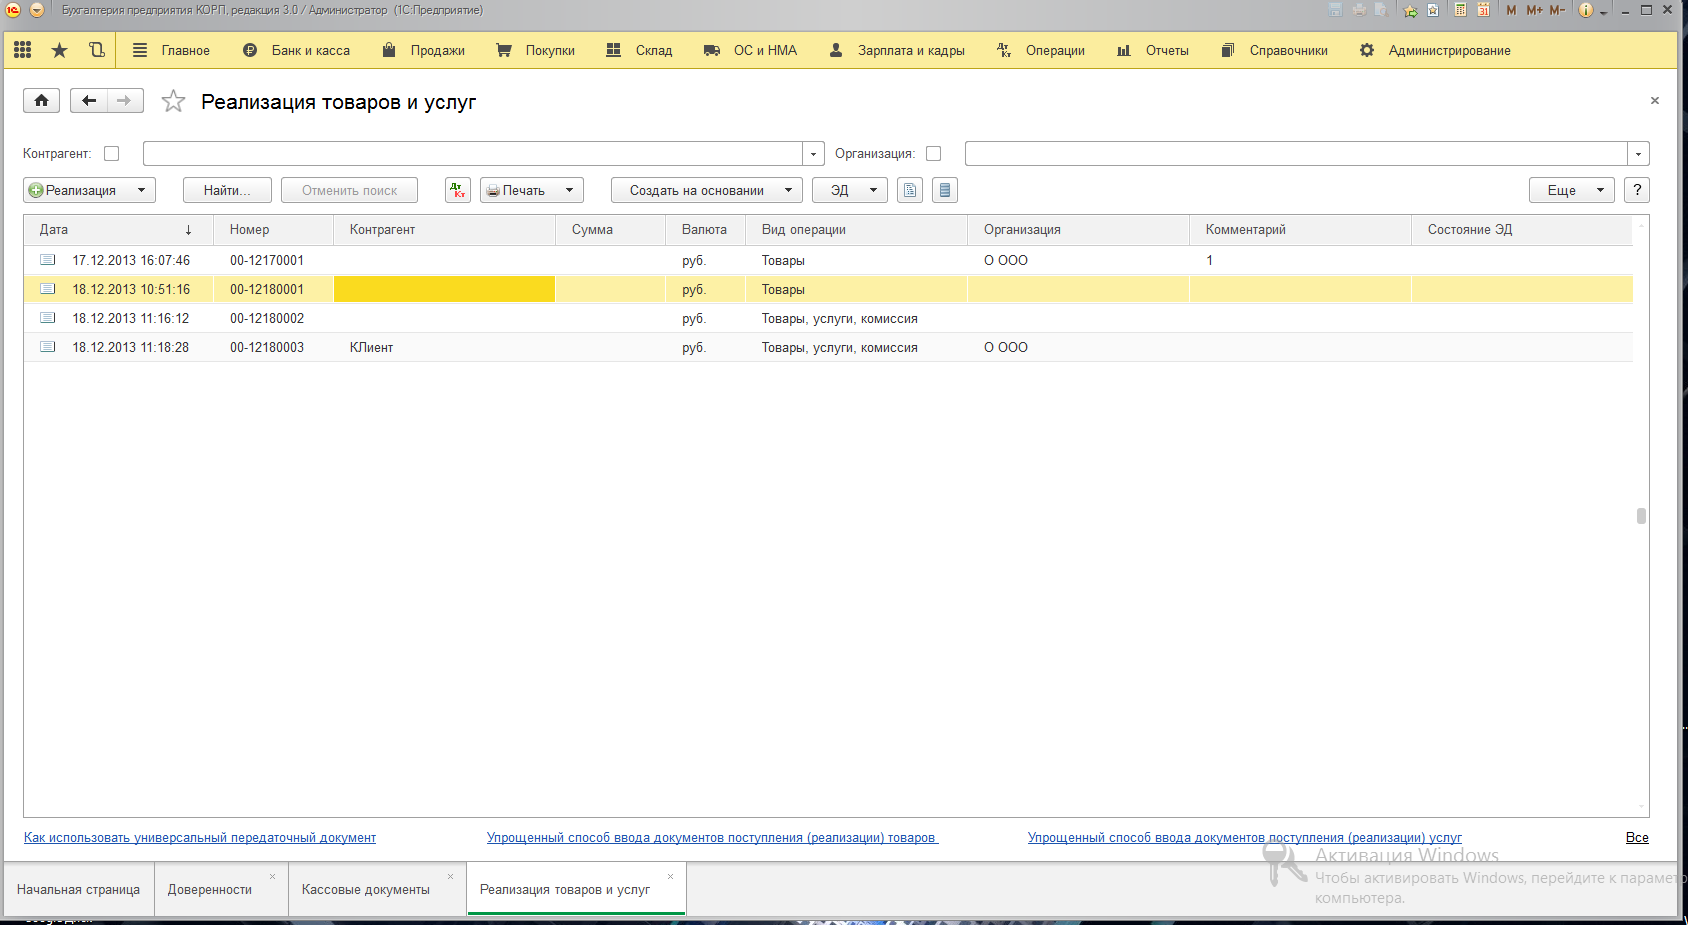Open the calculator from the title bar
Viewport: 1688px width, 925px height.
[1461, 10]
